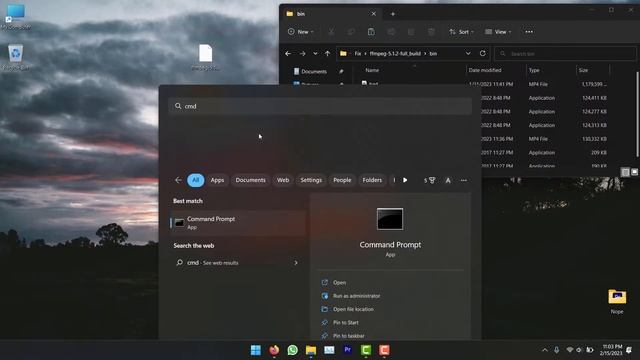Expand address bar history dropdown
This screenshot has height=360, width=640.
click(x=468, y=53)
